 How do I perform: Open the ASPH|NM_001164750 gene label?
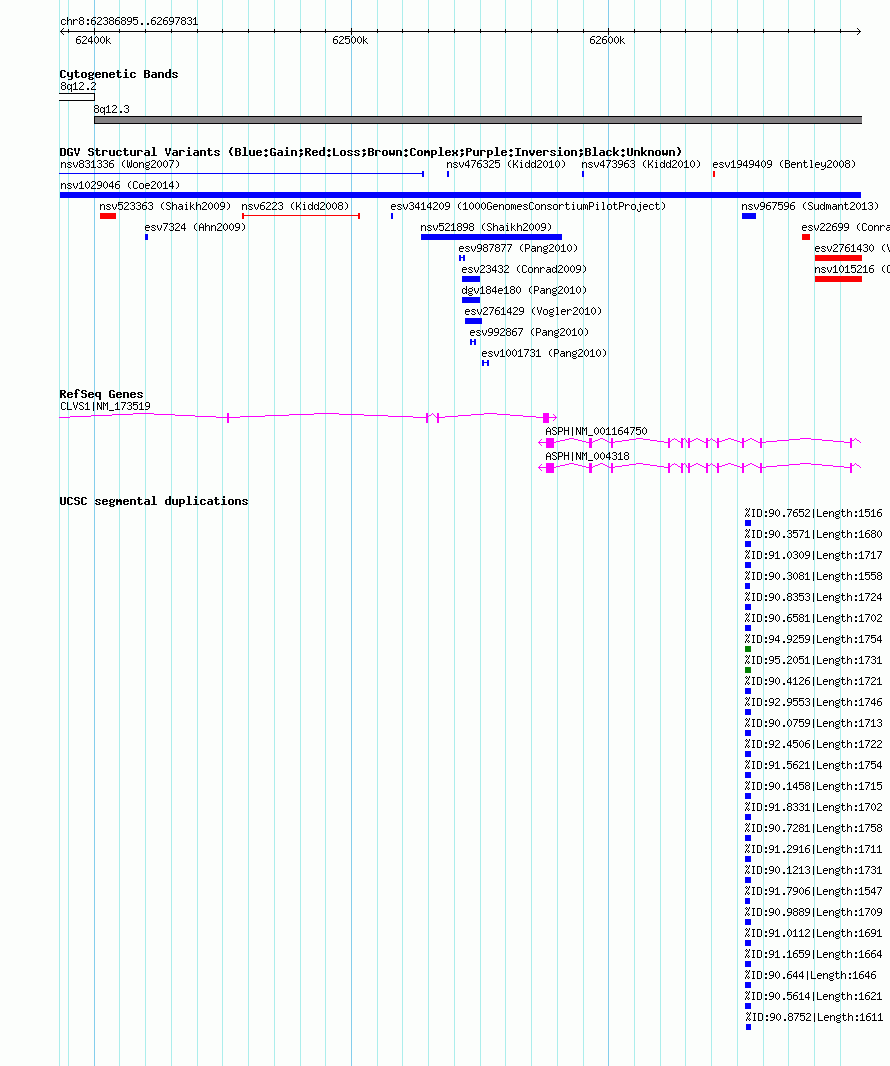pyautogui.click(x=596, y=432)
